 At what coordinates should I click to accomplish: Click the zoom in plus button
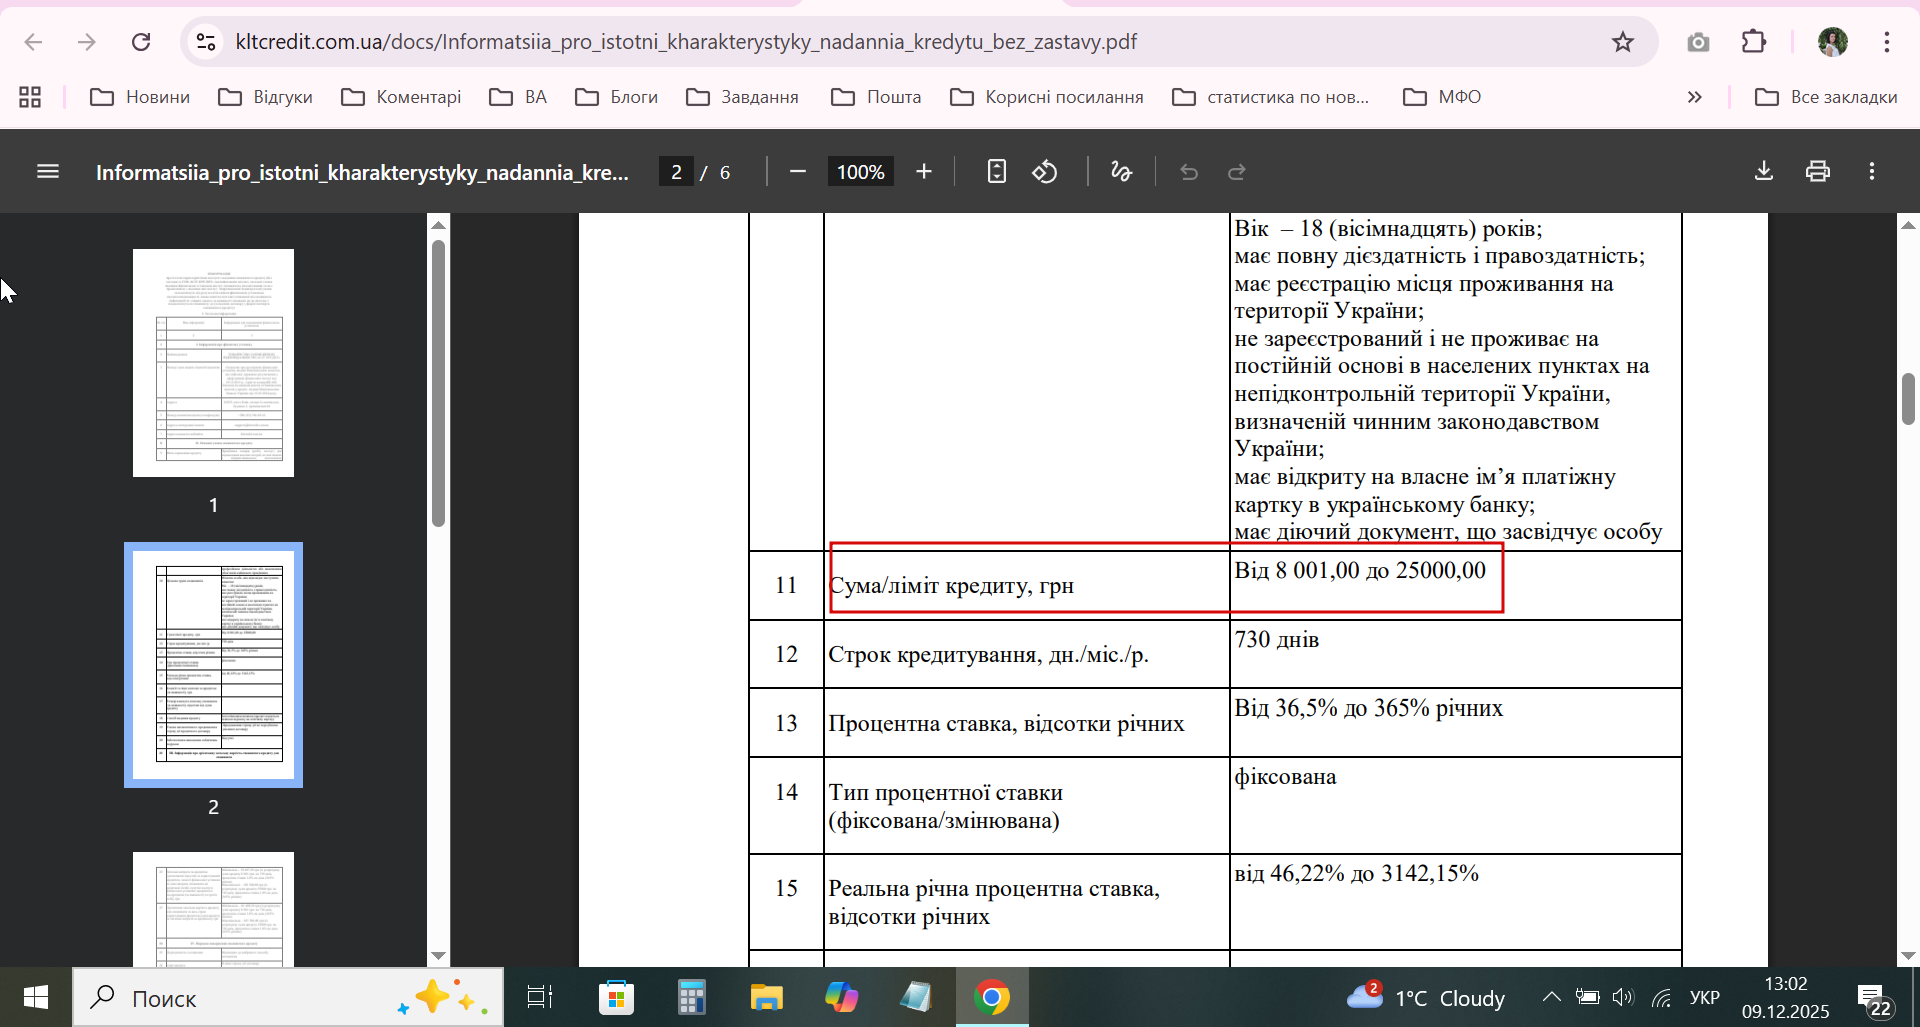click(x=923, y=172)
